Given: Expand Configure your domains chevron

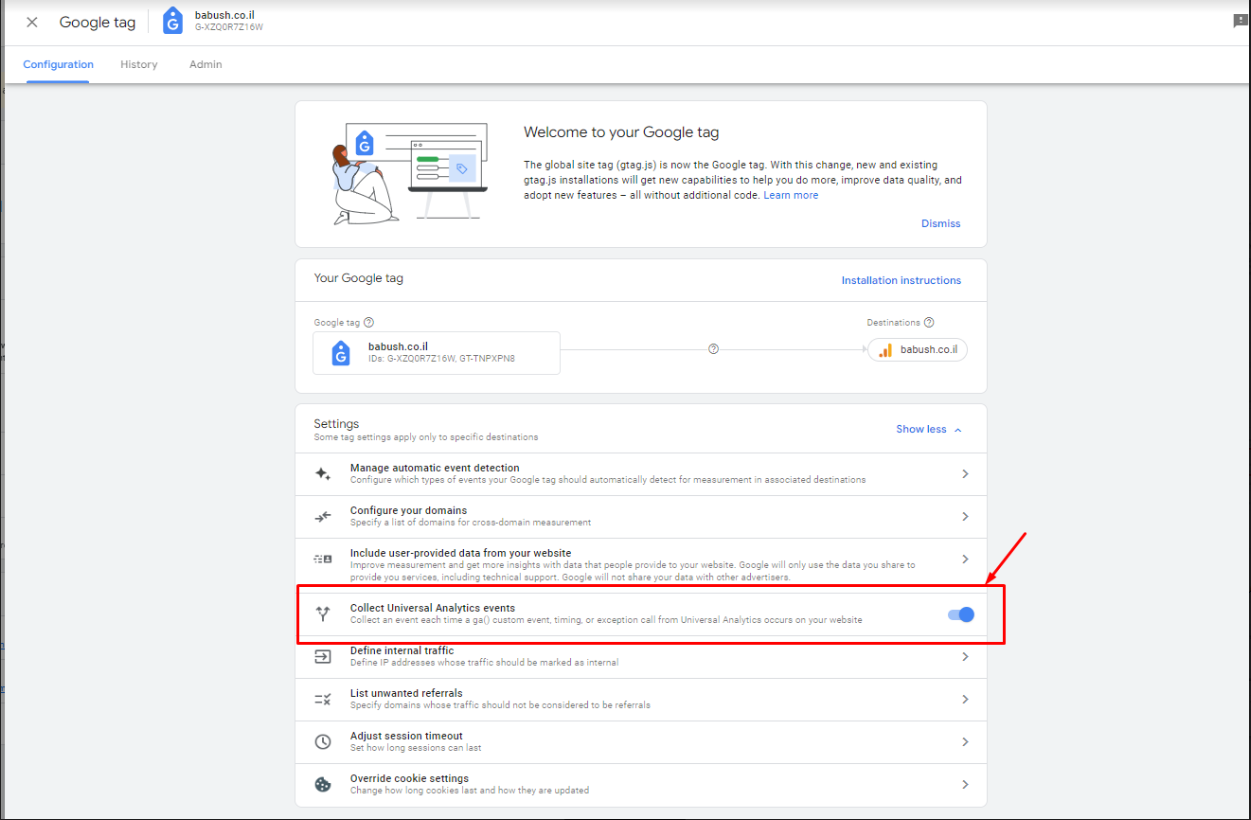Looking at the screenshot, I should tap(965, 517).
